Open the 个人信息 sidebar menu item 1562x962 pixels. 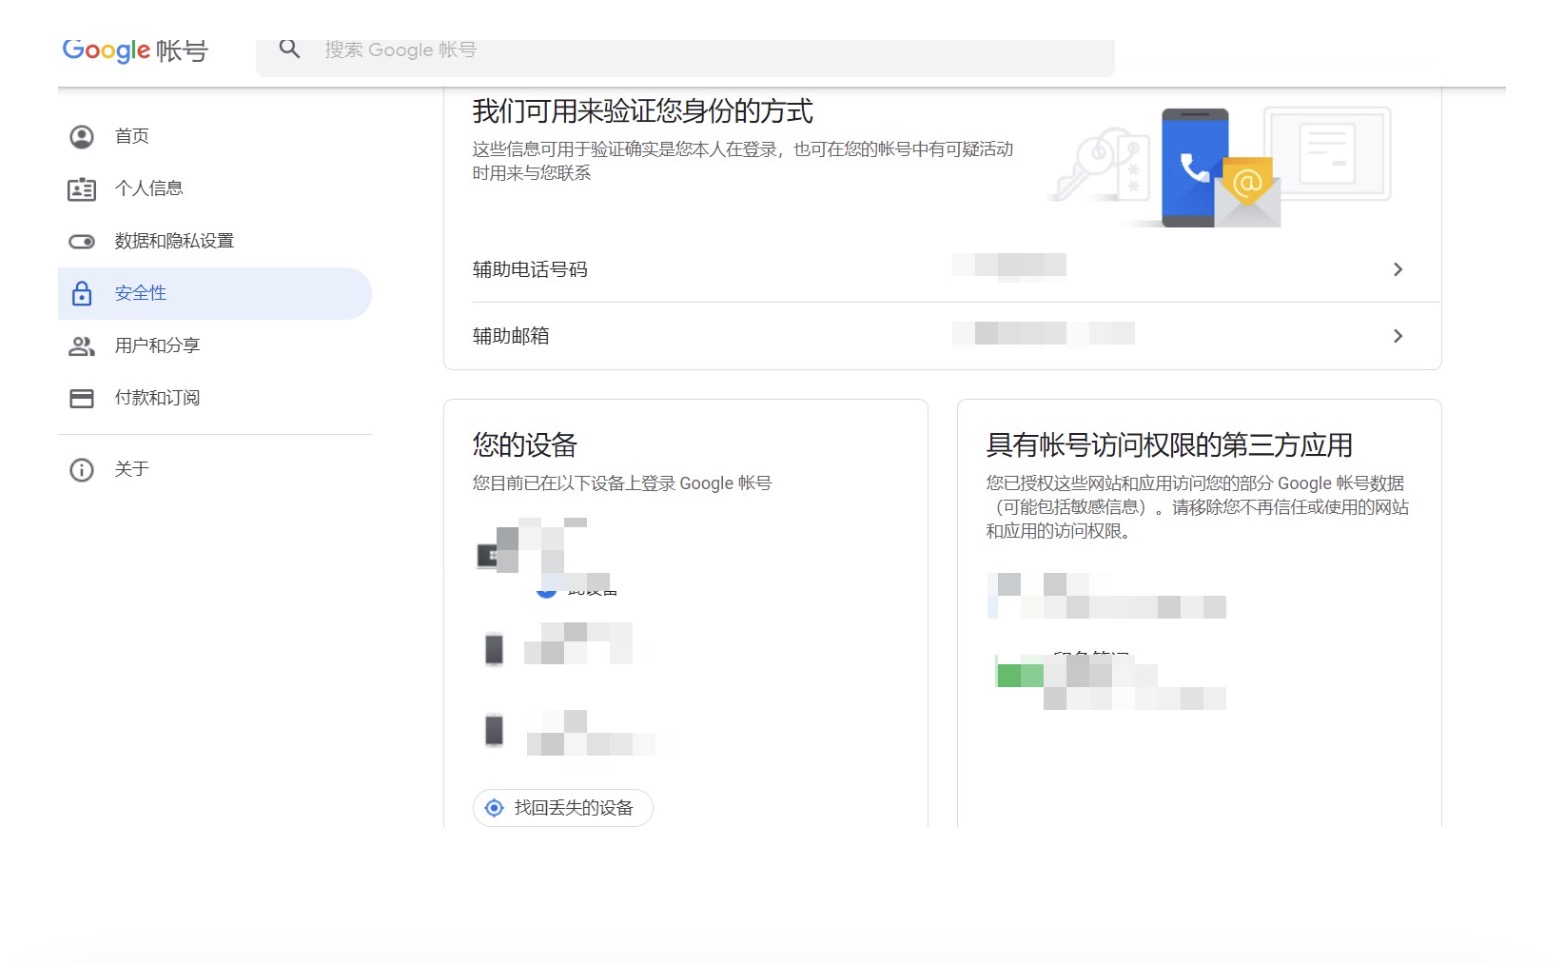pyautogui.click(x=214, y=188)
